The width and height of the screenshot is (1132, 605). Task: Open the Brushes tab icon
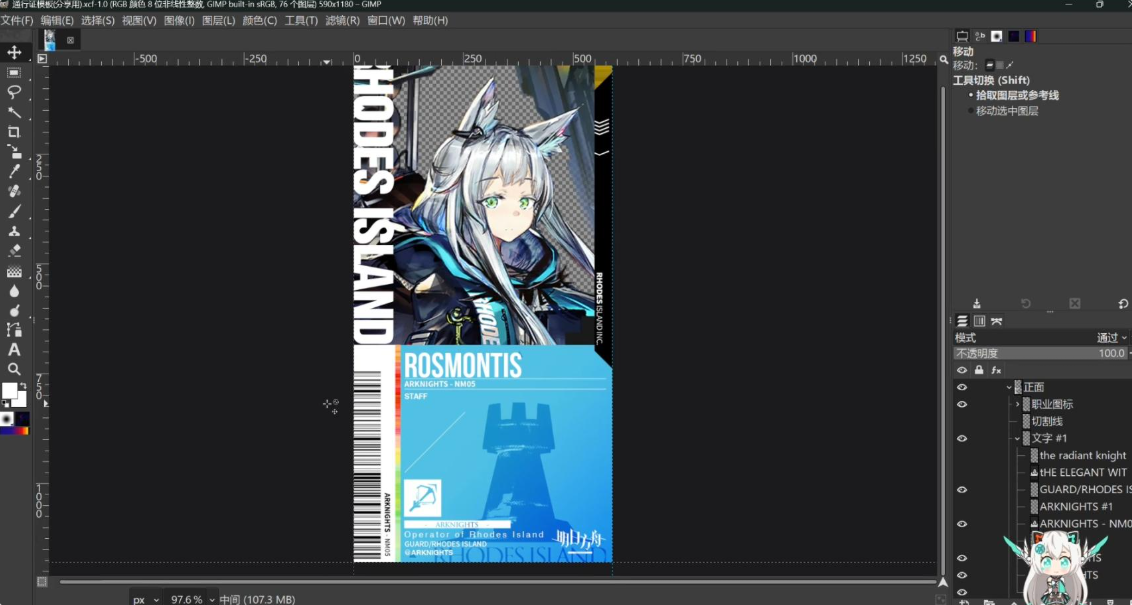996,36
